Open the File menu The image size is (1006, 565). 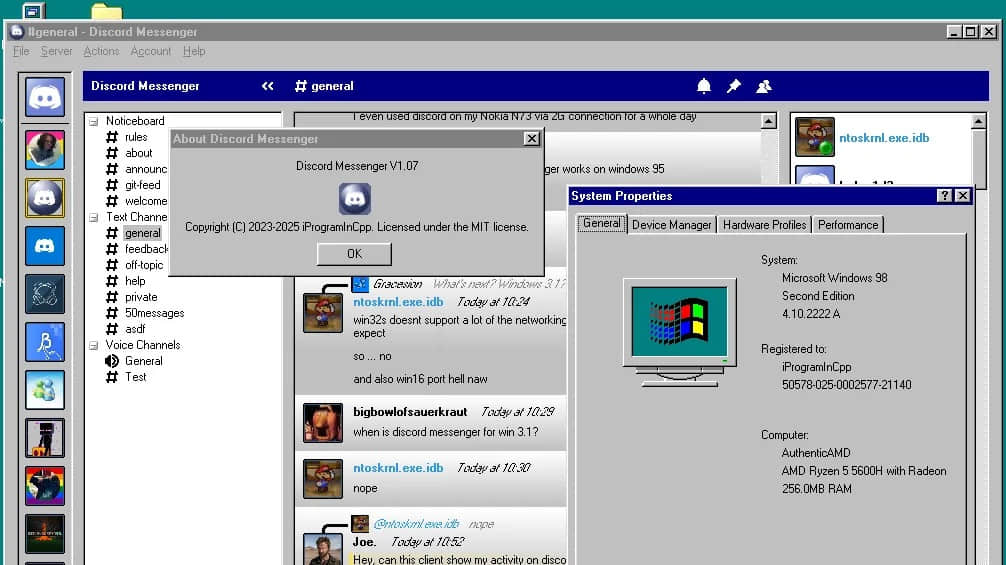tap(21, 51)
